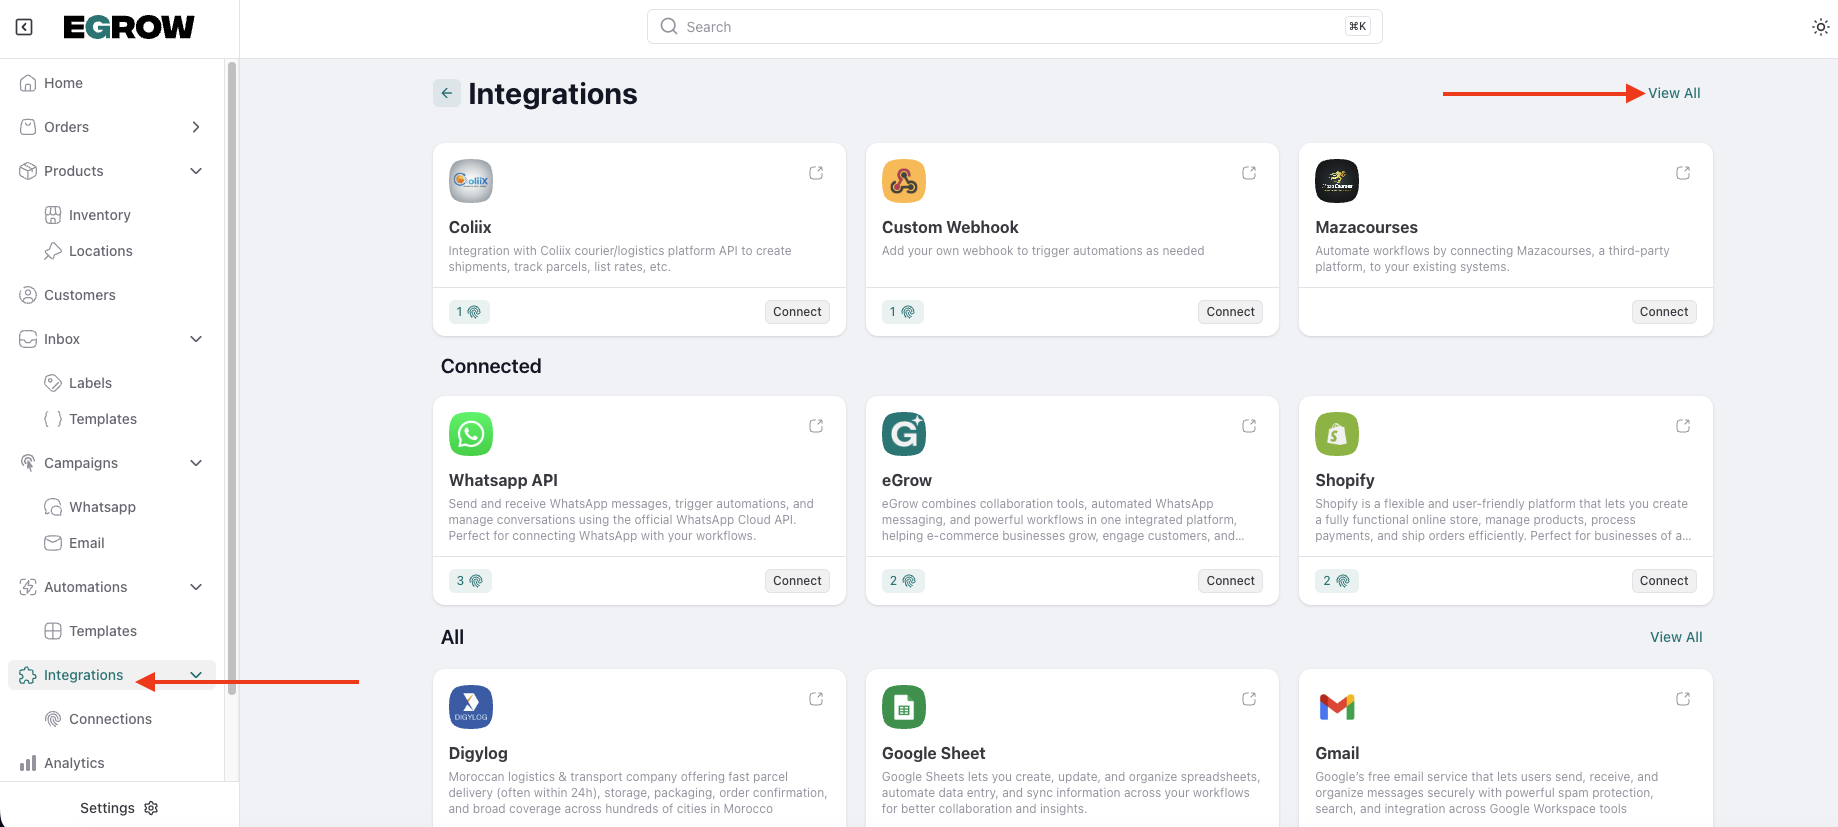1838x827 pixels.
Task: Click View All beside the All section
Action: (x=1675, y=637)
